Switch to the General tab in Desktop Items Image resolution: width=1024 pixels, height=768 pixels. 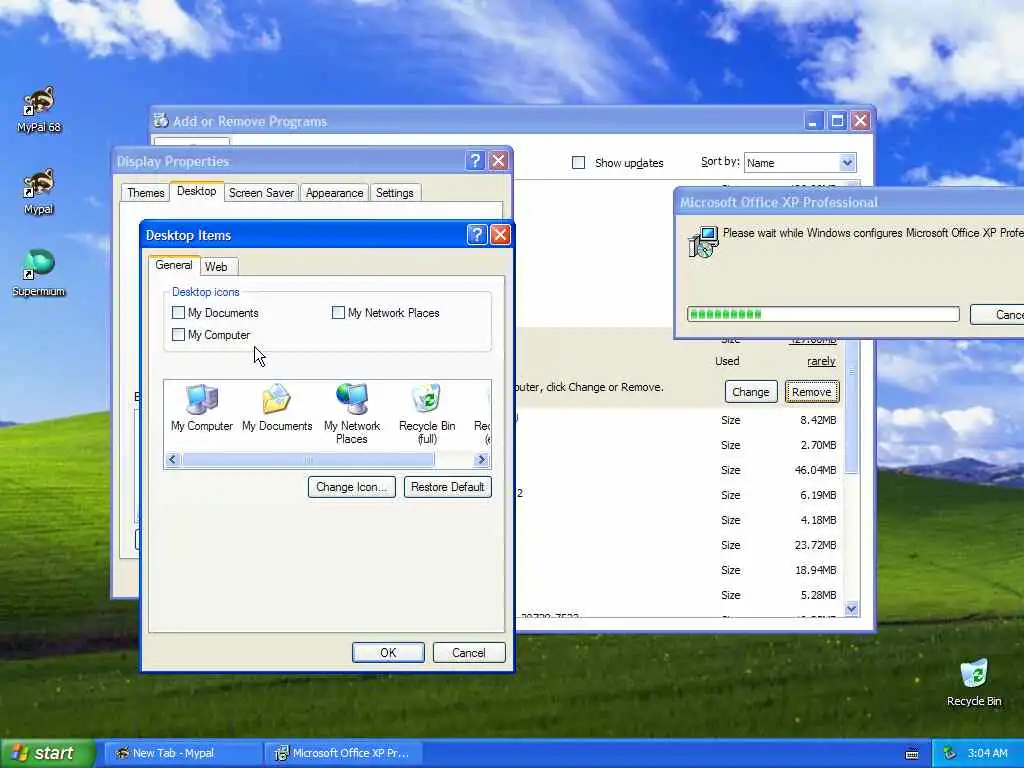[174, 265]
